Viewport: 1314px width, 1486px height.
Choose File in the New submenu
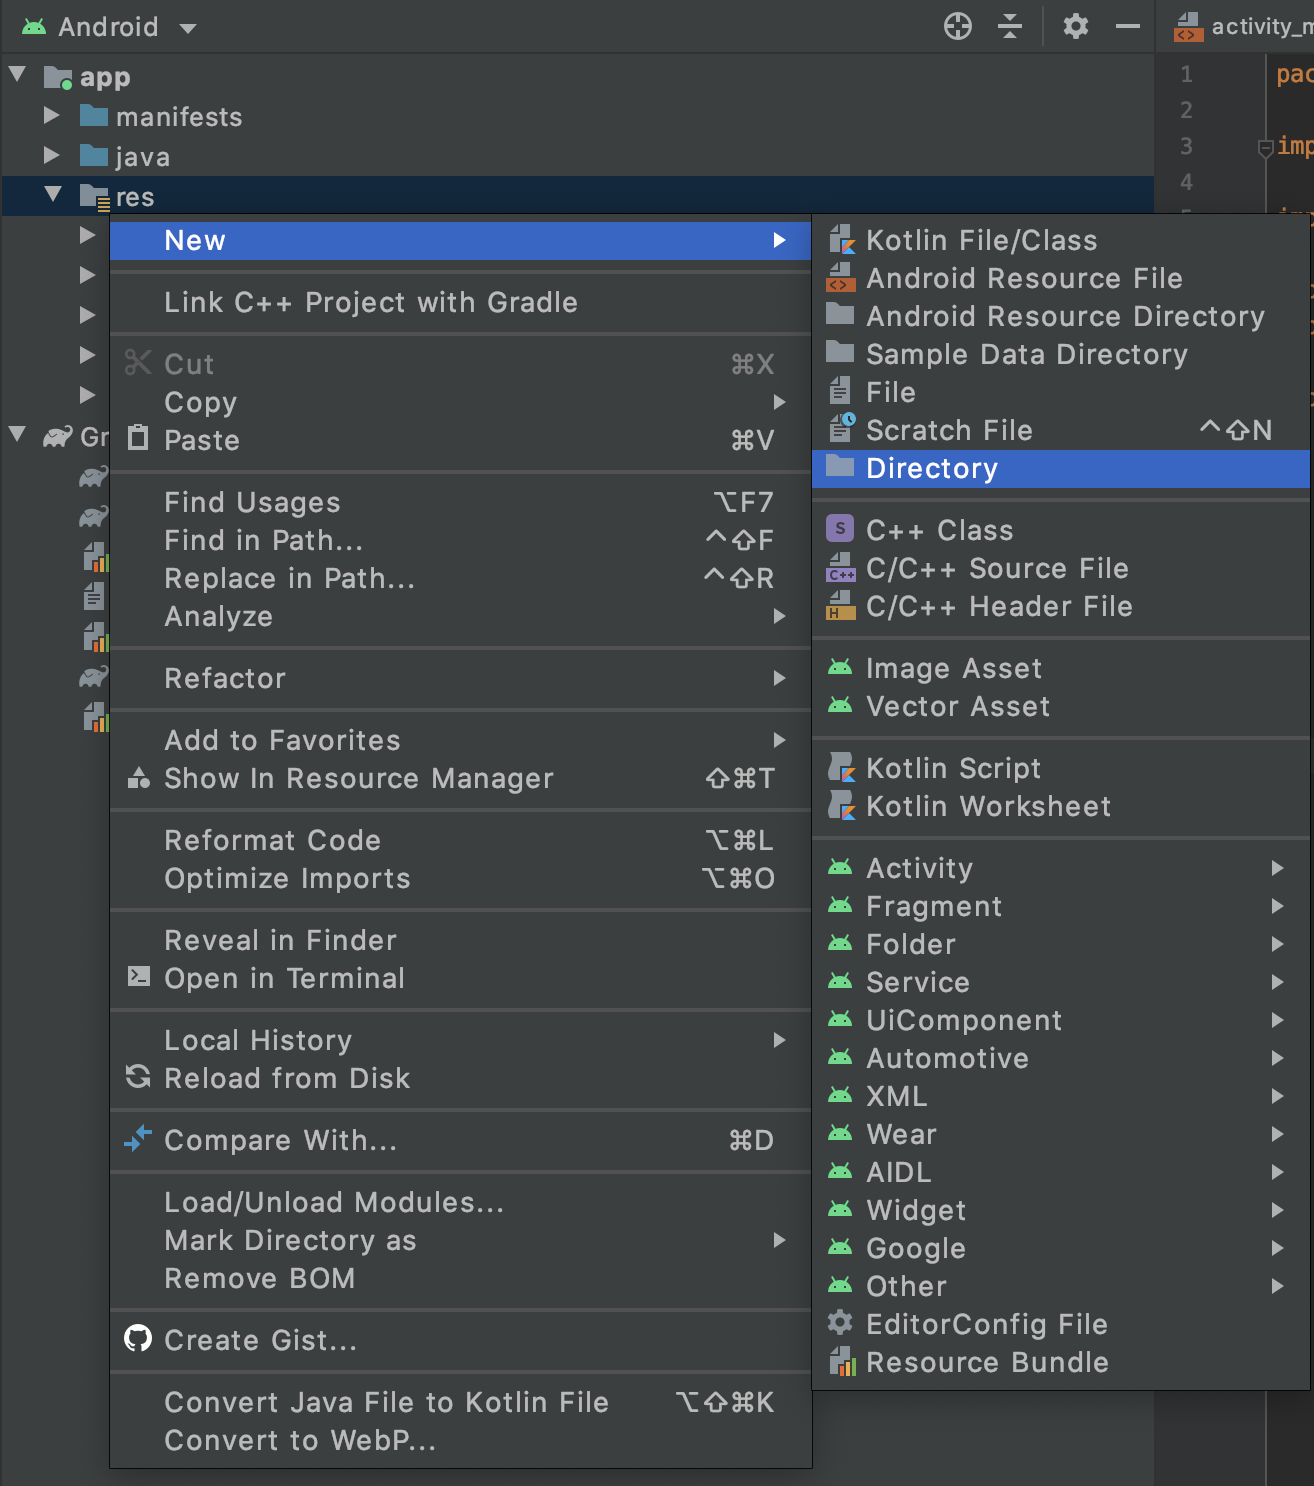(x=1061, y=393)
